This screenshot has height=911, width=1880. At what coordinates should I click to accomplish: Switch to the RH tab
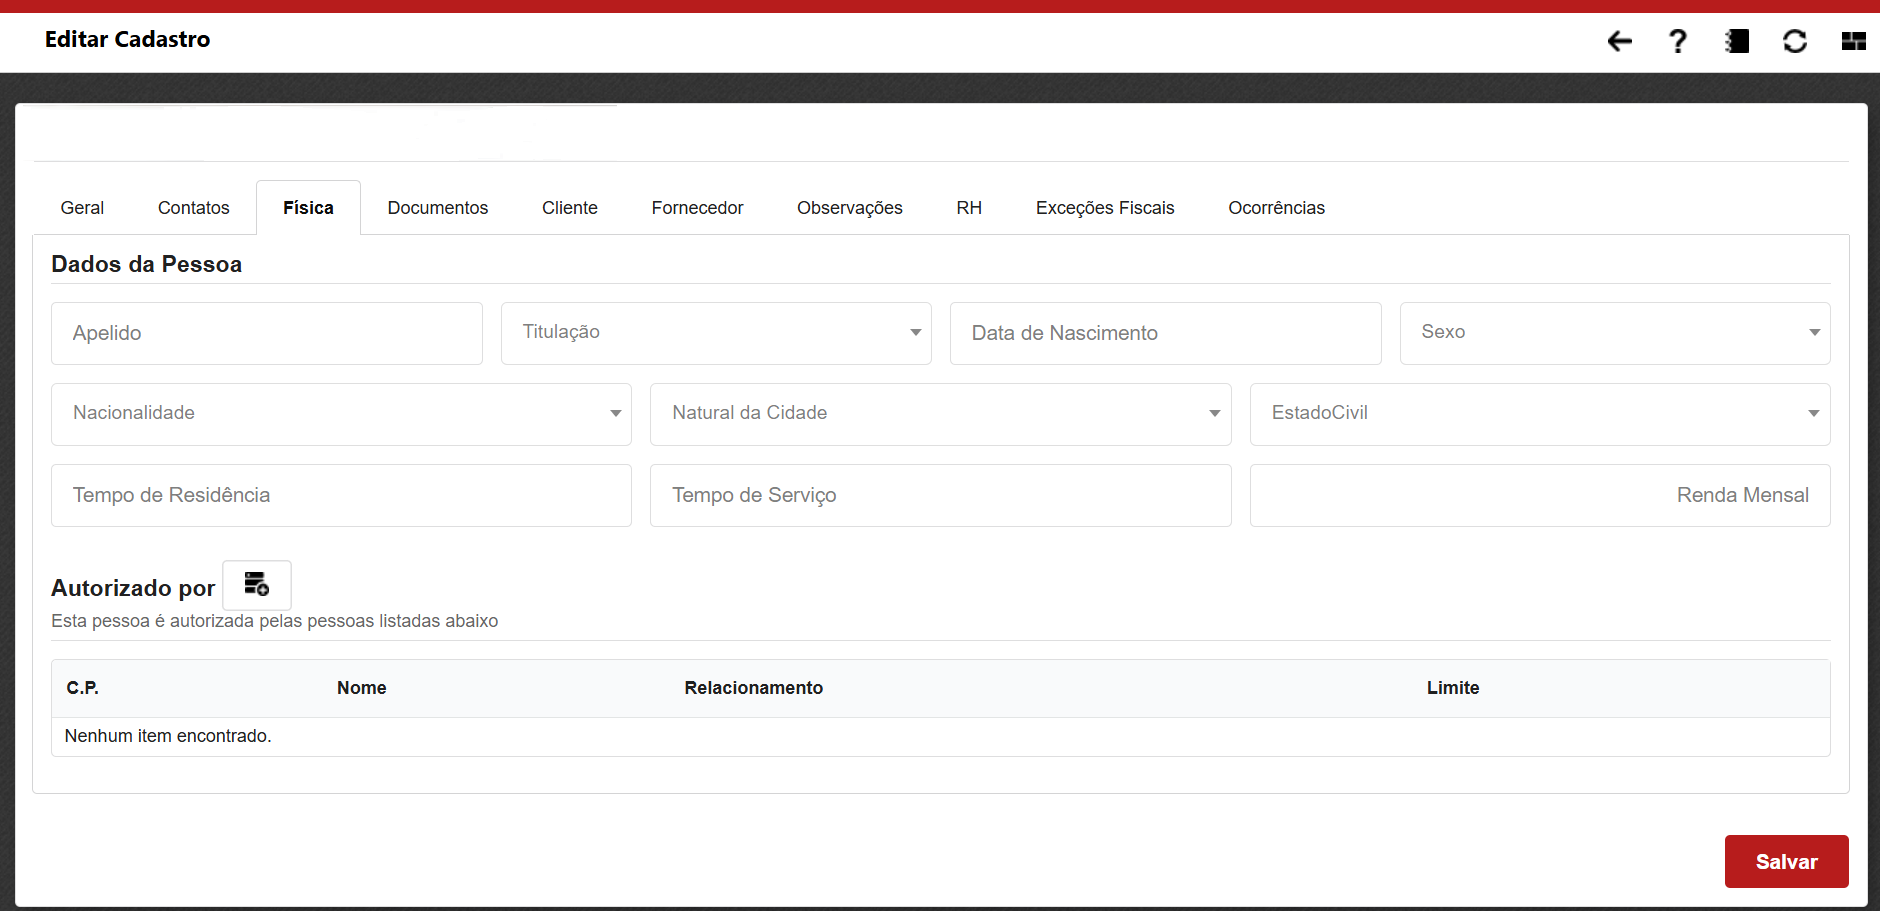click(968, 208)
